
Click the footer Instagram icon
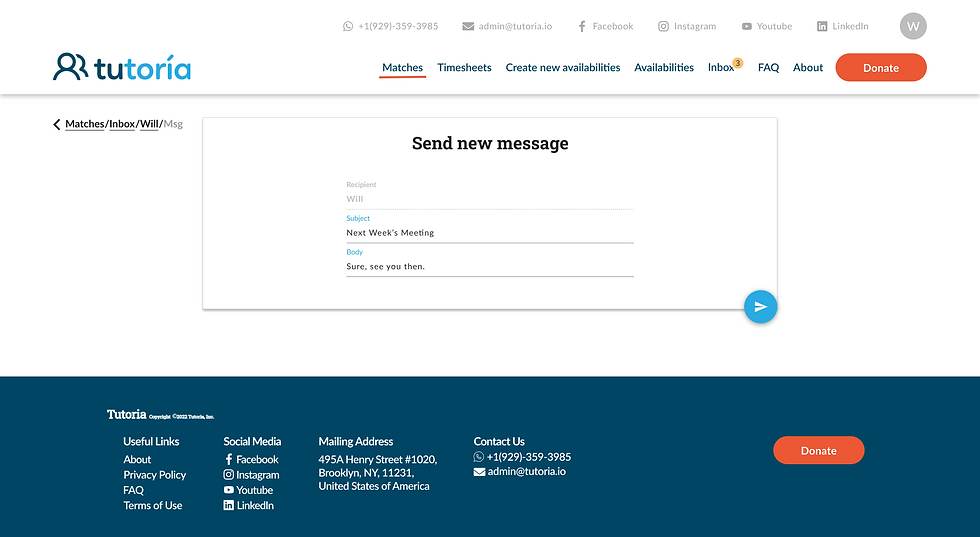click(x=229, y=475)
